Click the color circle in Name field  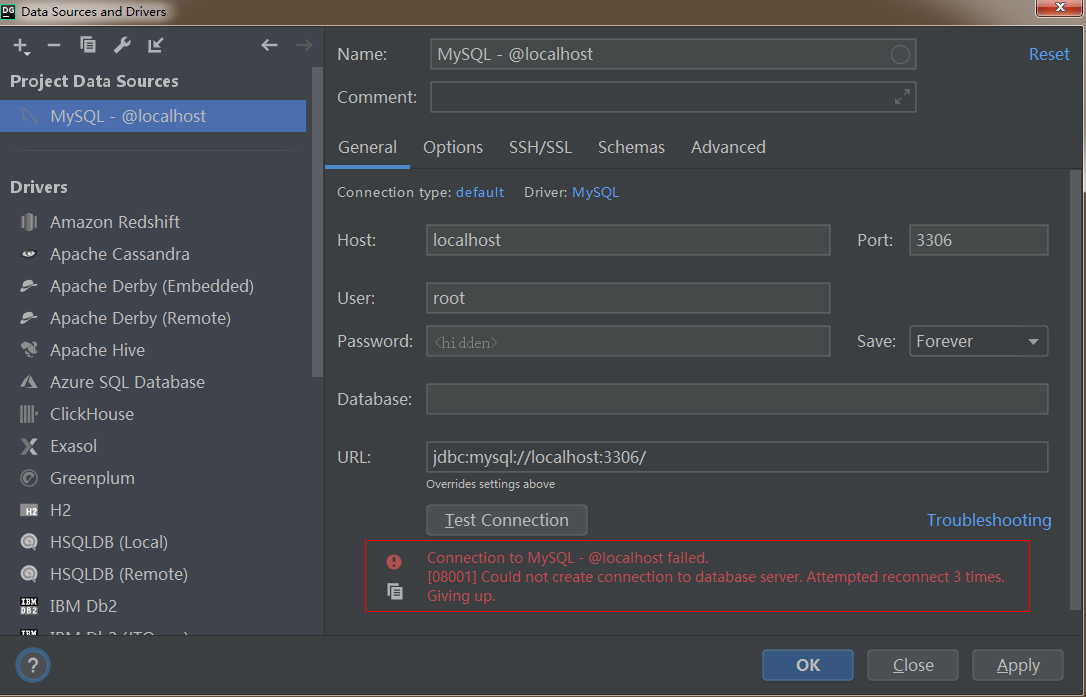tap(900, 55)
